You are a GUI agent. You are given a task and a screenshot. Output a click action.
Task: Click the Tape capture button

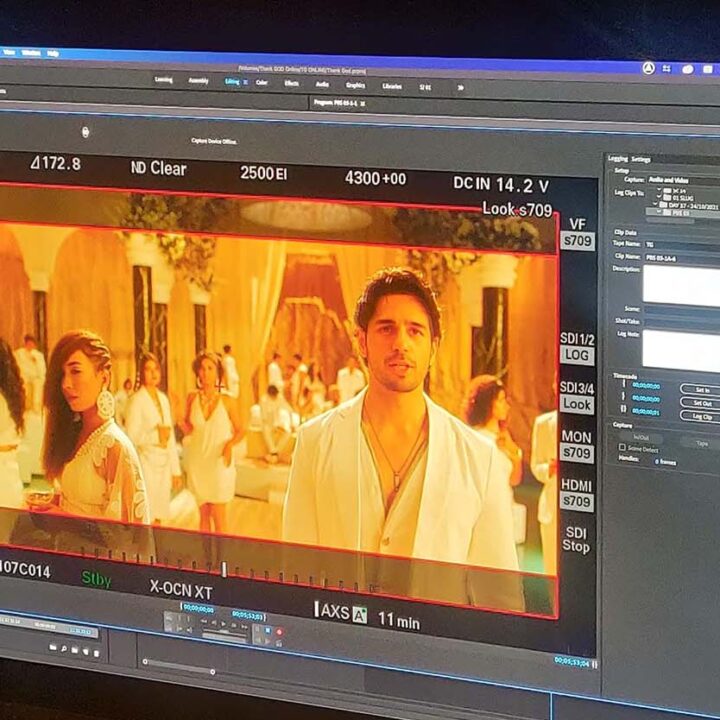700,443
